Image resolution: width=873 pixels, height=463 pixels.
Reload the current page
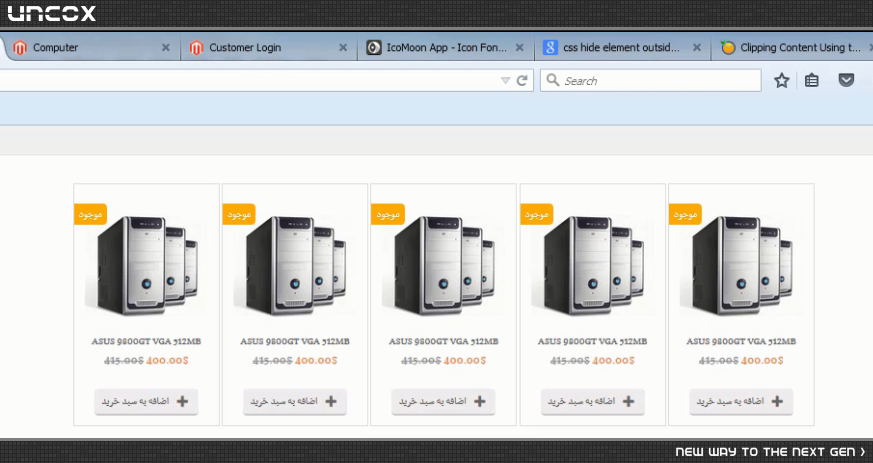tap(522, 81)
